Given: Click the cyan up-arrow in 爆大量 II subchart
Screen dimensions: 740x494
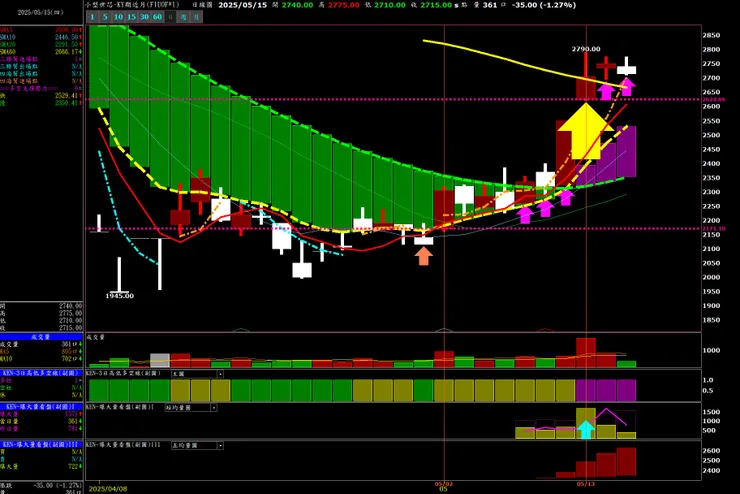Looking at the screenshot, I should 586,429.
